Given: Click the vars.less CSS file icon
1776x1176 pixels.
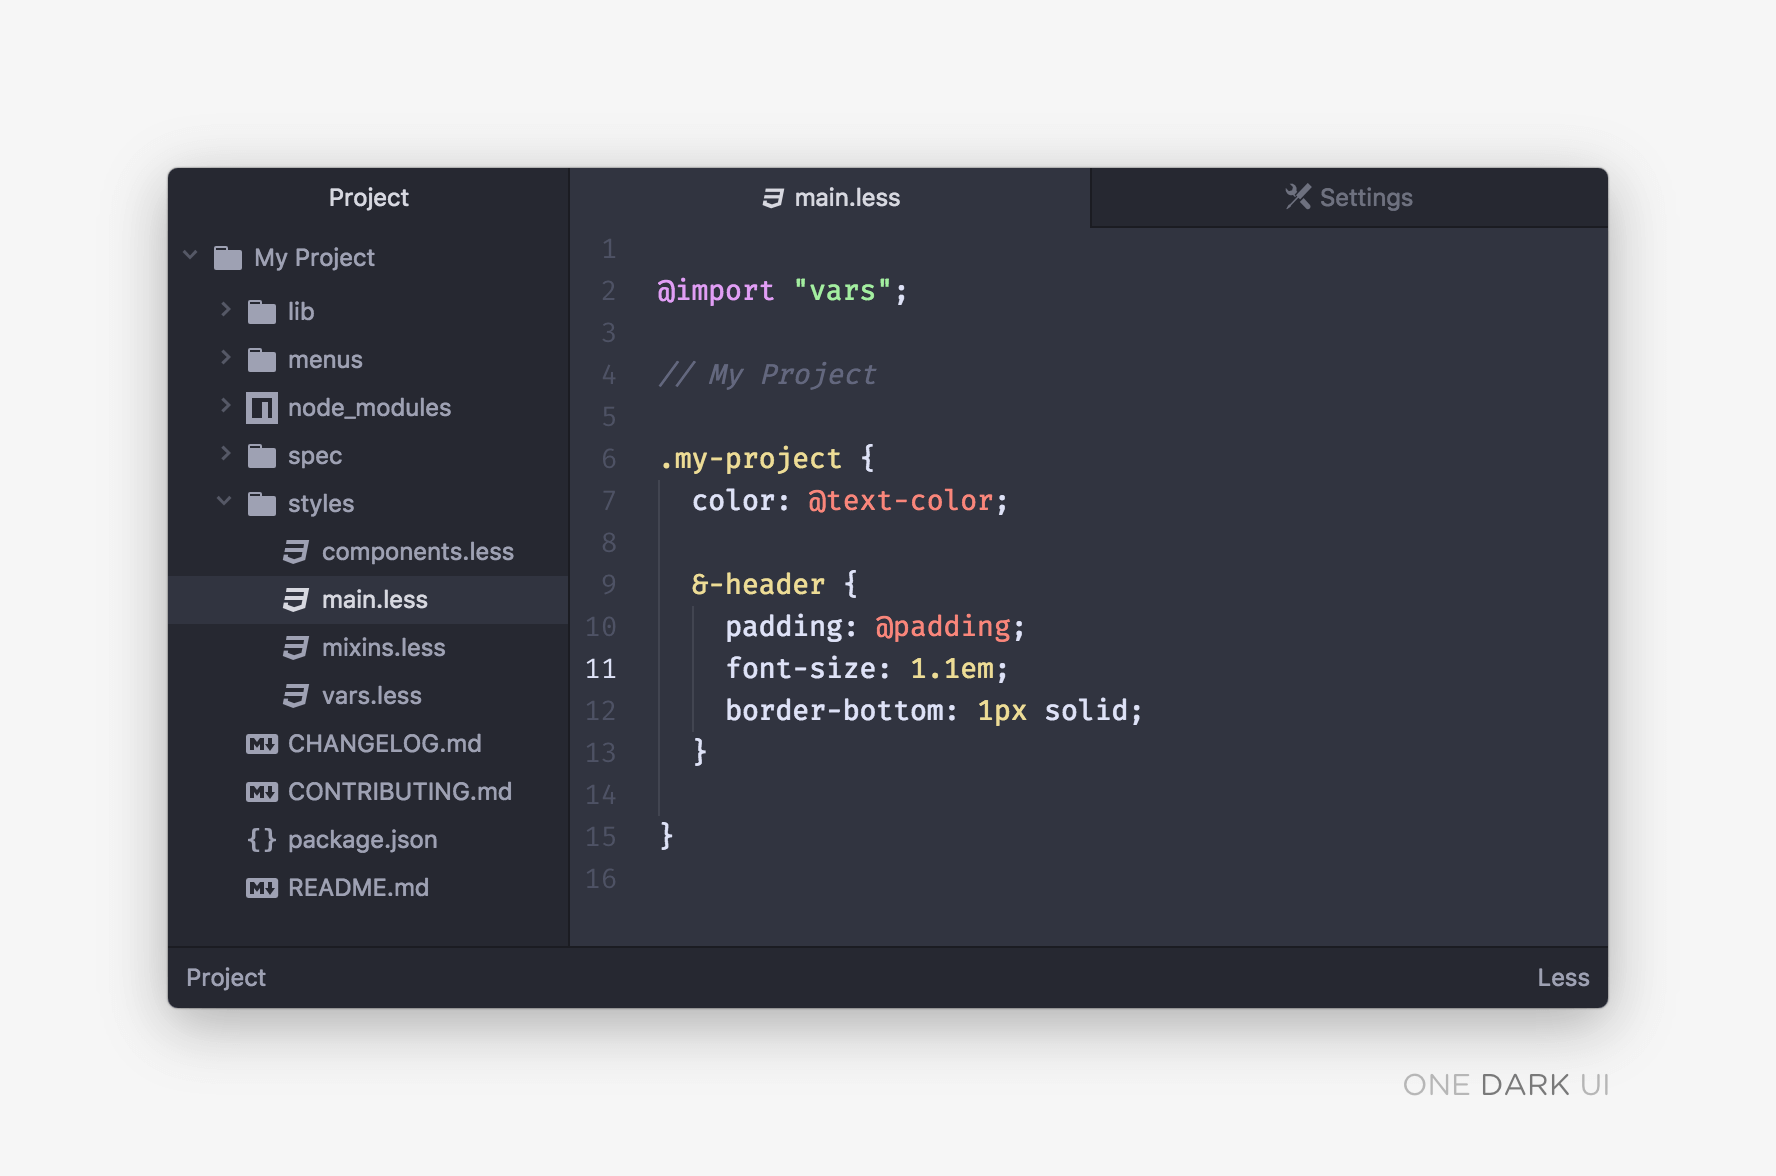Looking at the screenshot, I should coord(296,696).
